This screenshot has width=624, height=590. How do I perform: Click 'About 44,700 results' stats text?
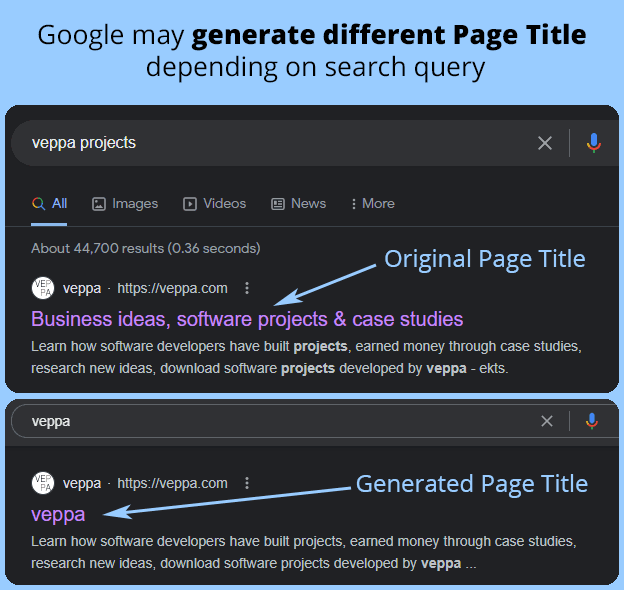(x=146, y=248)
